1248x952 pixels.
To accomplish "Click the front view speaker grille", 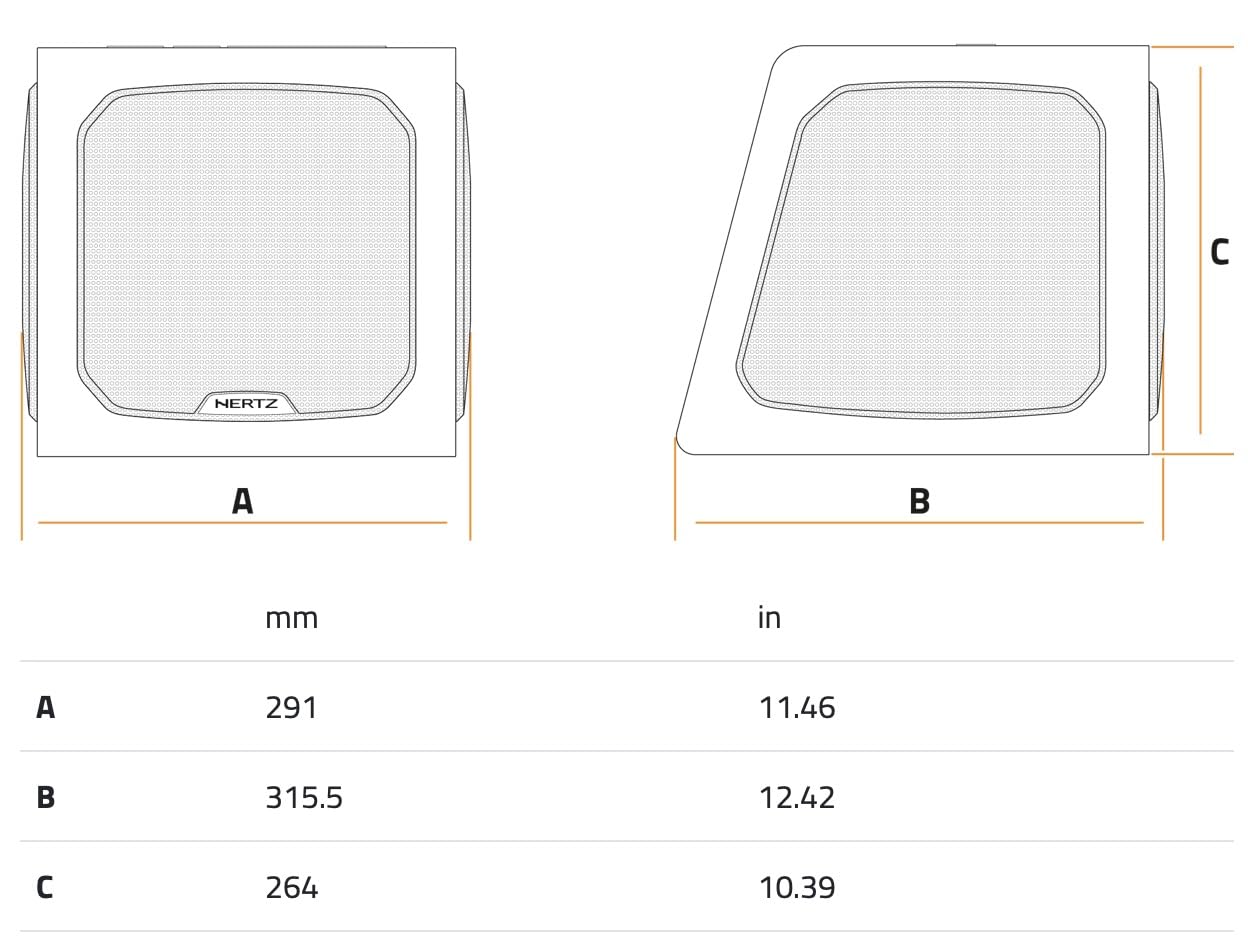I will (246, 252).
